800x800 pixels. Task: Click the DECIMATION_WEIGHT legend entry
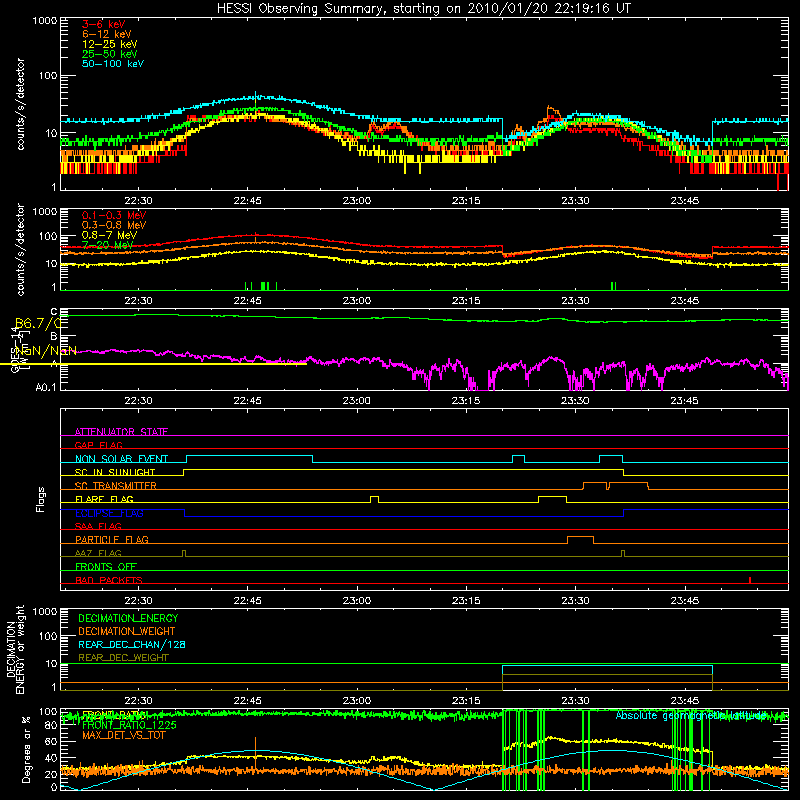click(127, 631)
